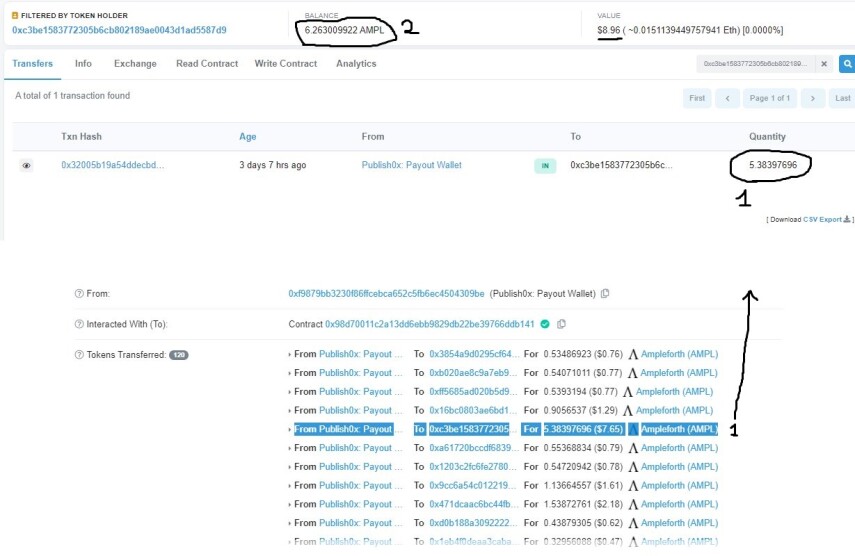
Task: Open the token holder address 0xc3be1583772305b6cb...
Action: (x=119, y=30)
